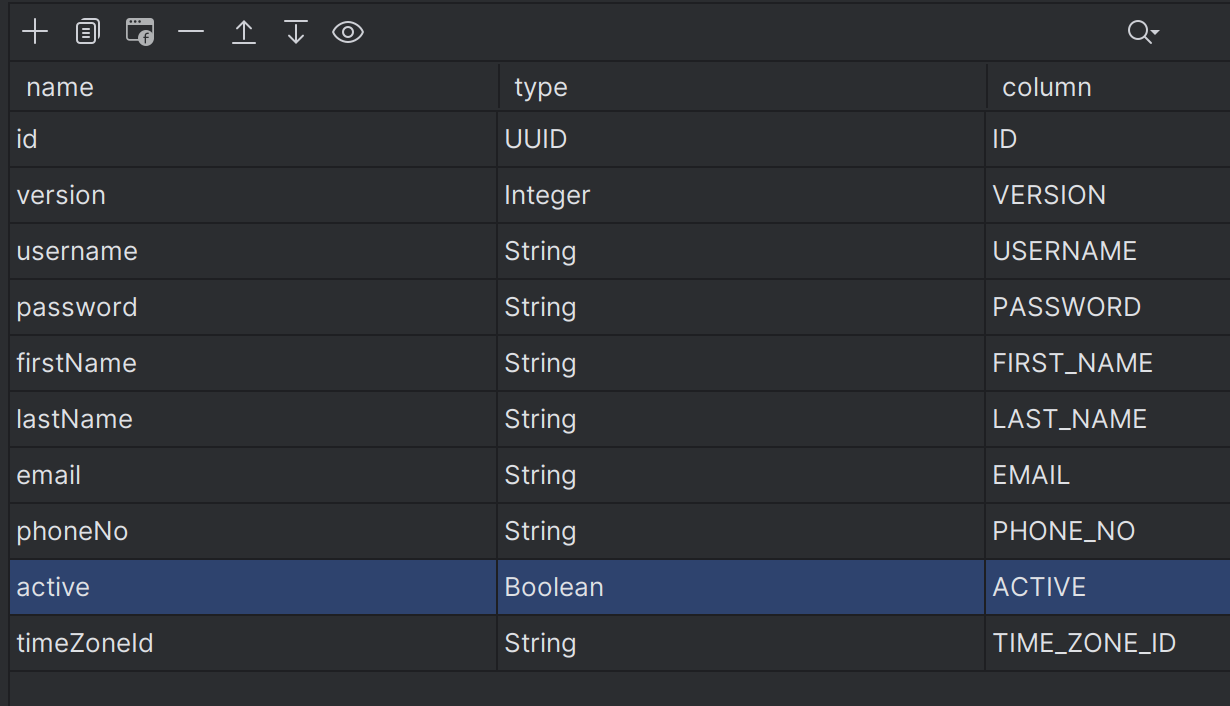
Task: Click the LAST_NAME column cell
Action: pos(1108,419)
